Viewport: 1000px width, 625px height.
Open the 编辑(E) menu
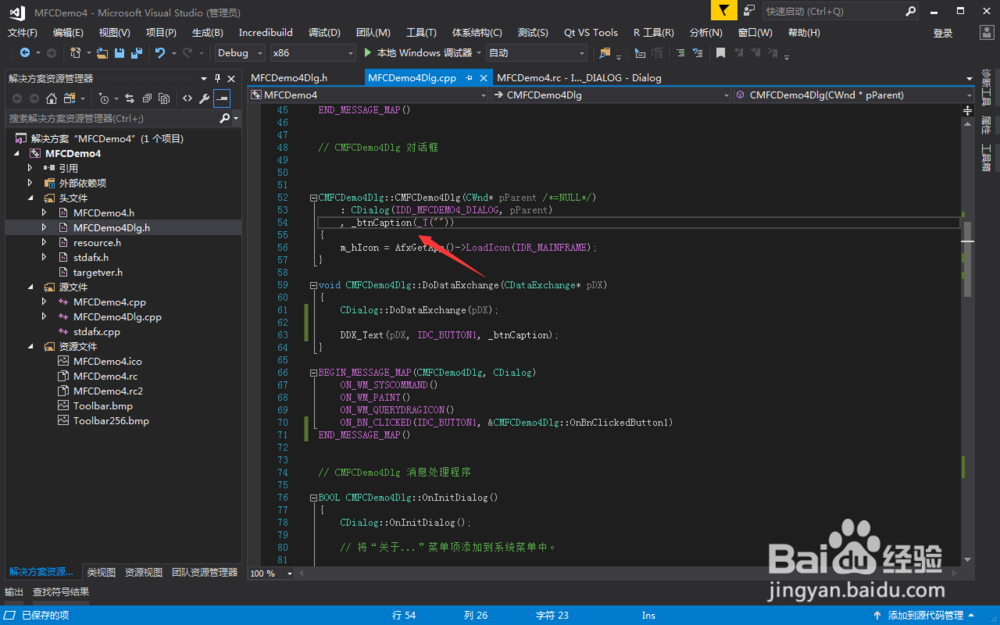[68, 33]
